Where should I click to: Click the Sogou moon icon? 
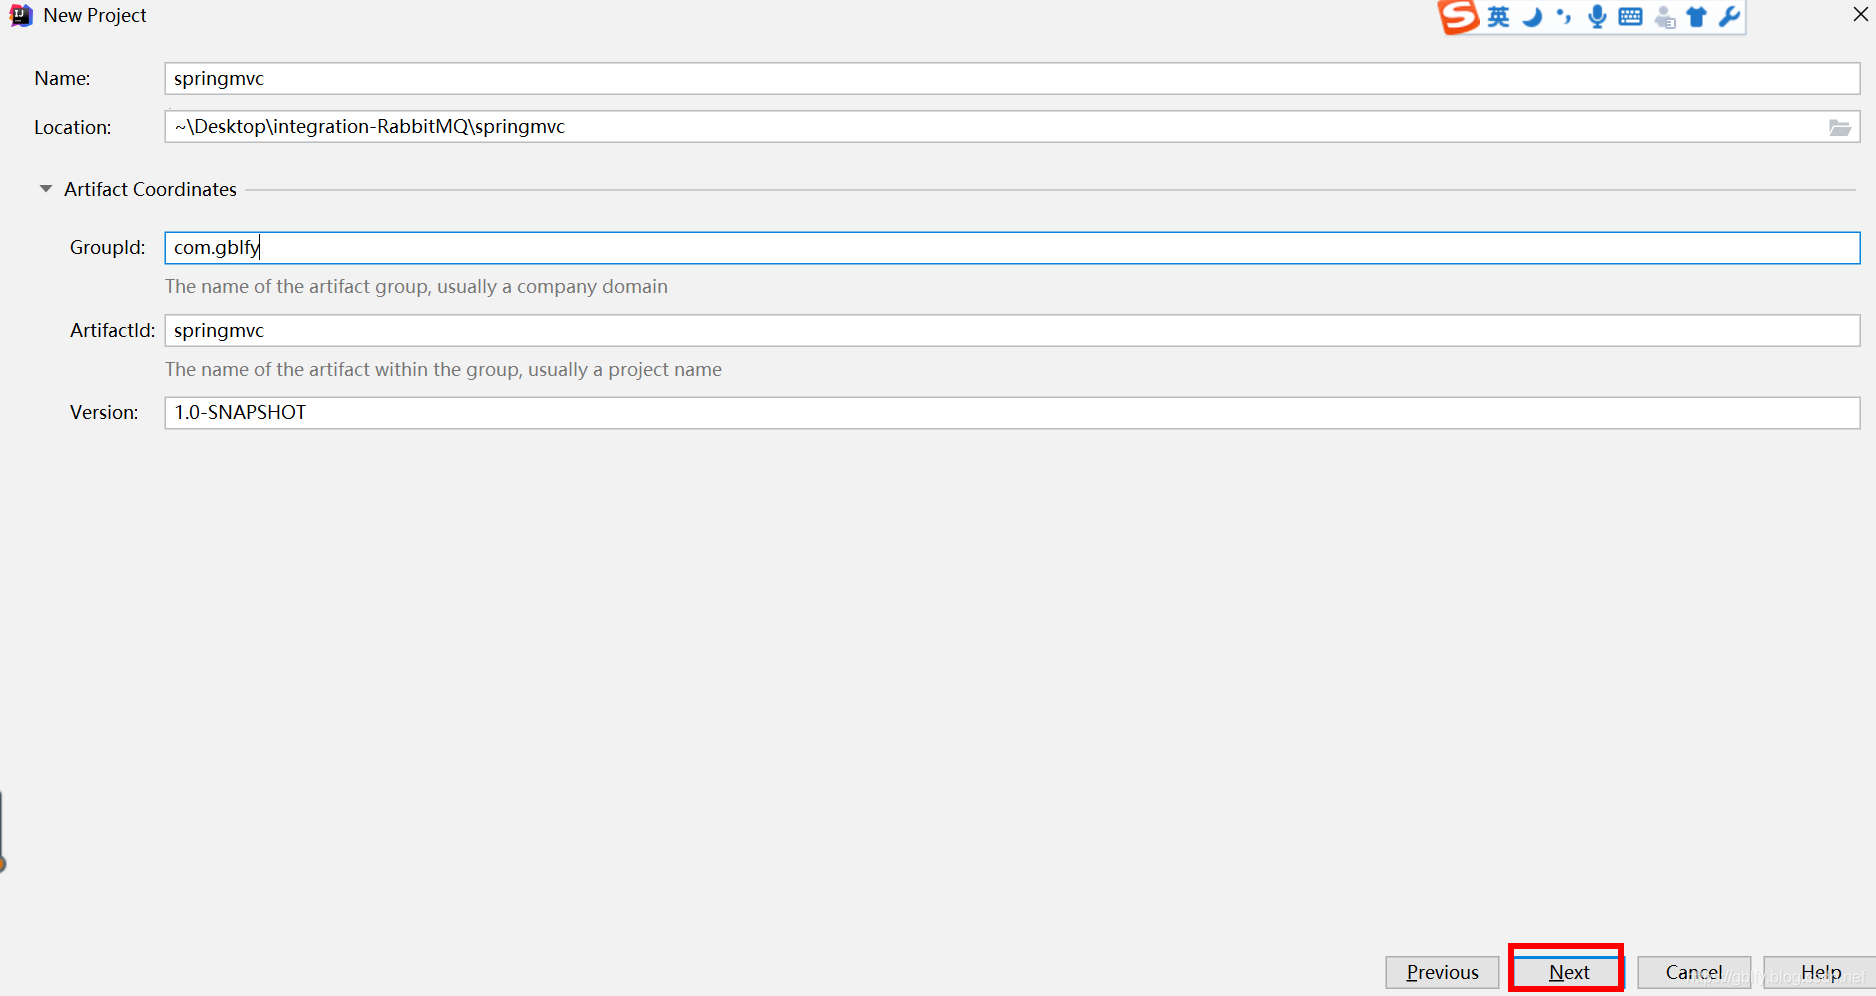(x=1532, y=17)
